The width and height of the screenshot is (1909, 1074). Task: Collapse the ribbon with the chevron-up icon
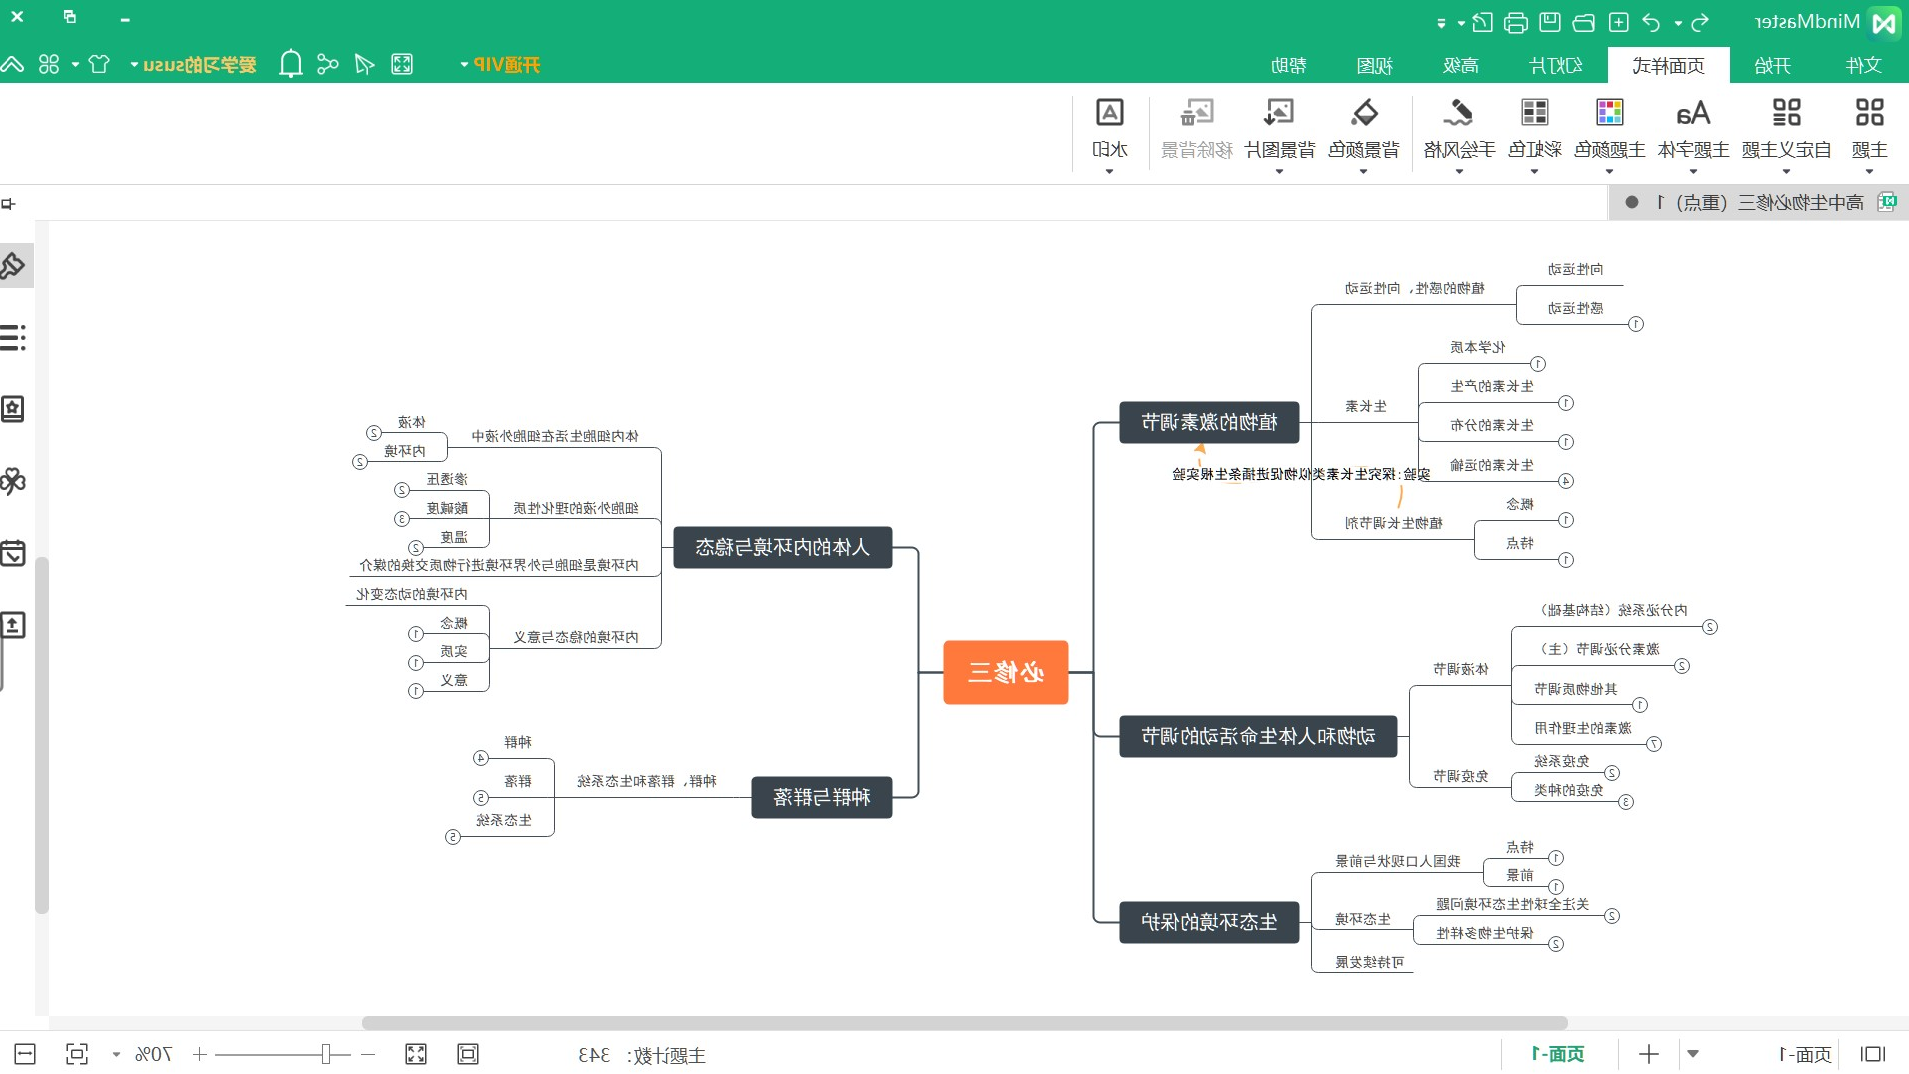coord(12,65)
